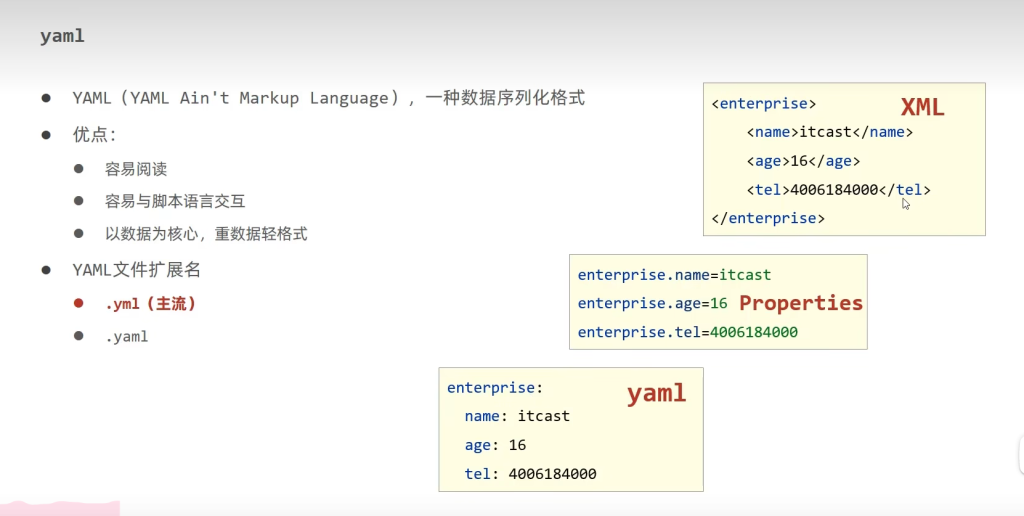This screenshot has height=516, width=1024.
Task: Click the '.yaml' extension bullet text
Action: coord(126,337)
